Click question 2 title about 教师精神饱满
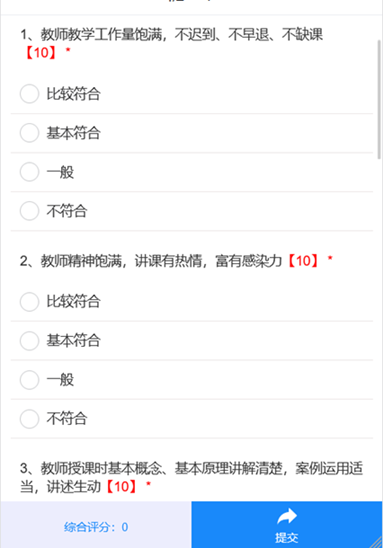 [151, 261]
